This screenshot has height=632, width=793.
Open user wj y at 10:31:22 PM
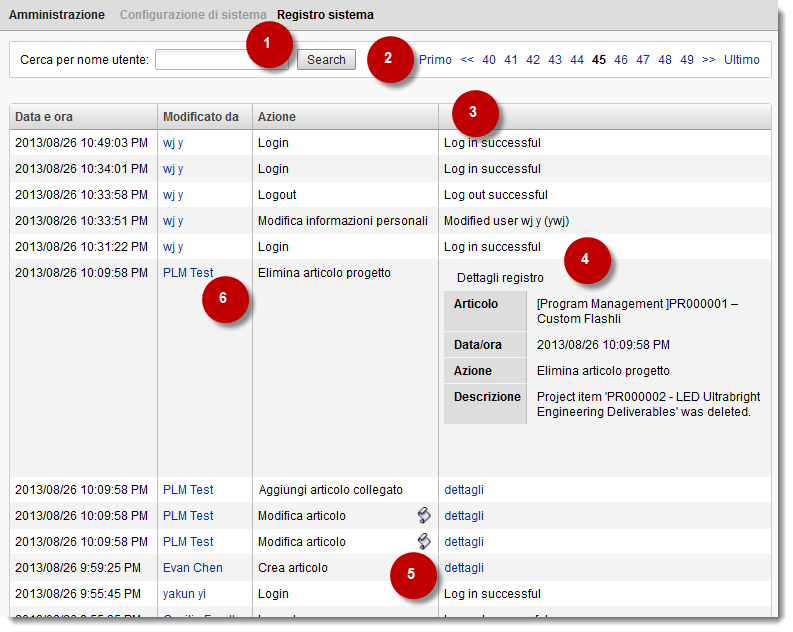coord(173,247)
